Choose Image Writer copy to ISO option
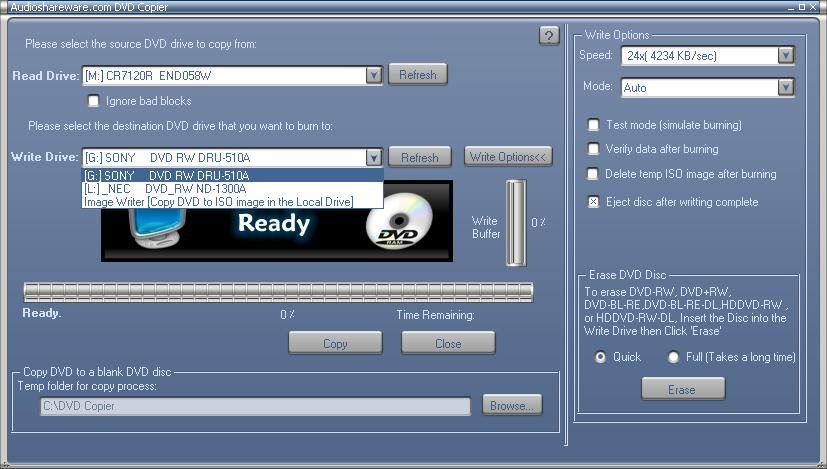 [x=233, y=202]
